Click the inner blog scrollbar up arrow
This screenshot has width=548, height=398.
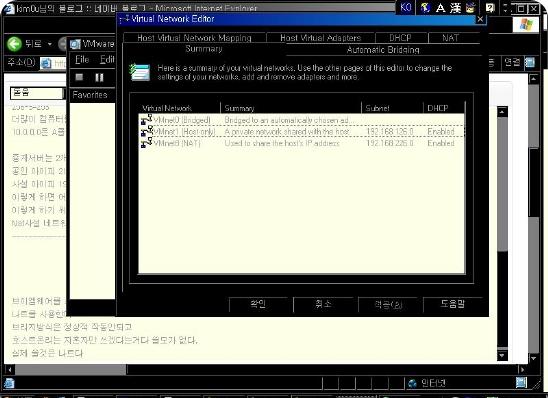click(x=502, y=112)
